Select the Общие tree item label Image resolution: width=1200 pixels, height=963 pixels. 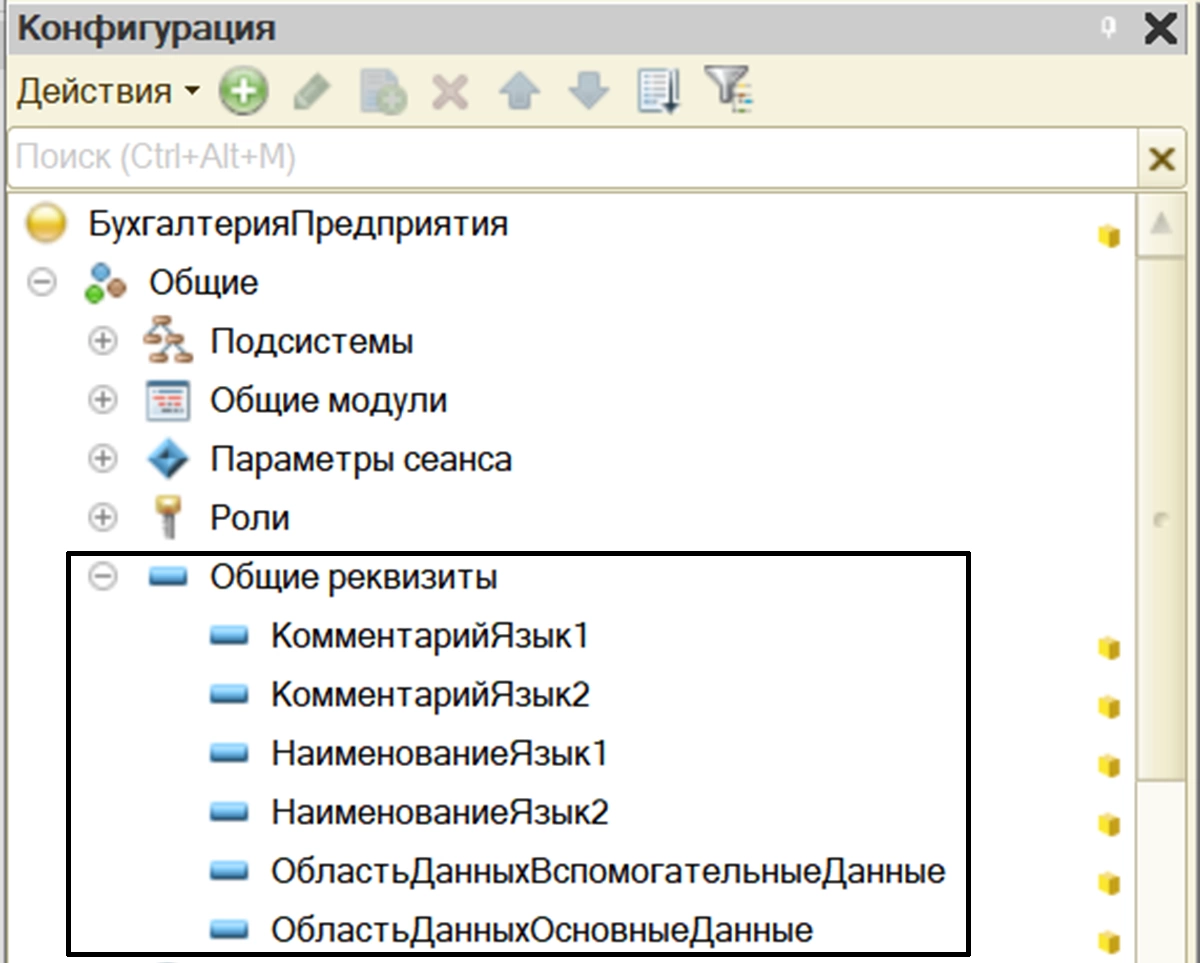[x=203, y=283]
